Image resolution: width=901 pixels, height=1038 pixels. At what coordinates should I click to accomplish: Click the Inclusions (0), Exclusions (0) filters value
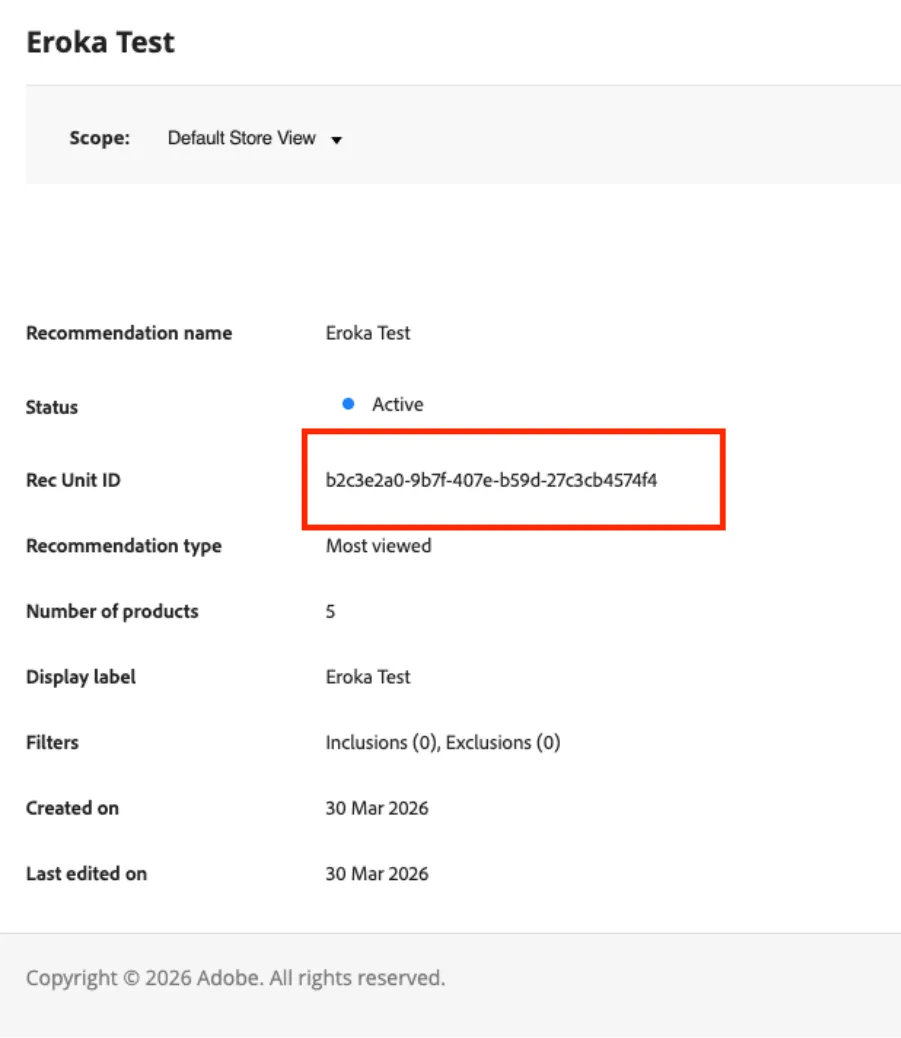click(x=443, y=743)
